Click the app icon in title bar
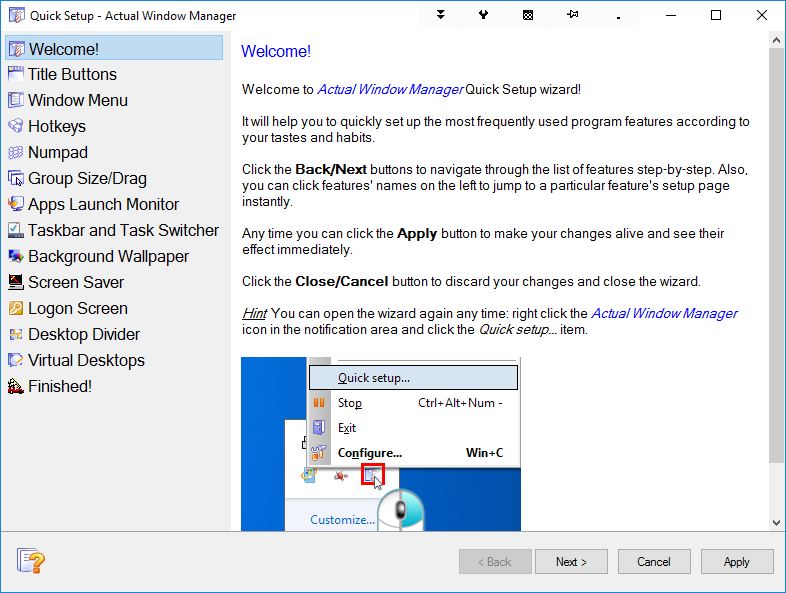 [x=16, y=16]
